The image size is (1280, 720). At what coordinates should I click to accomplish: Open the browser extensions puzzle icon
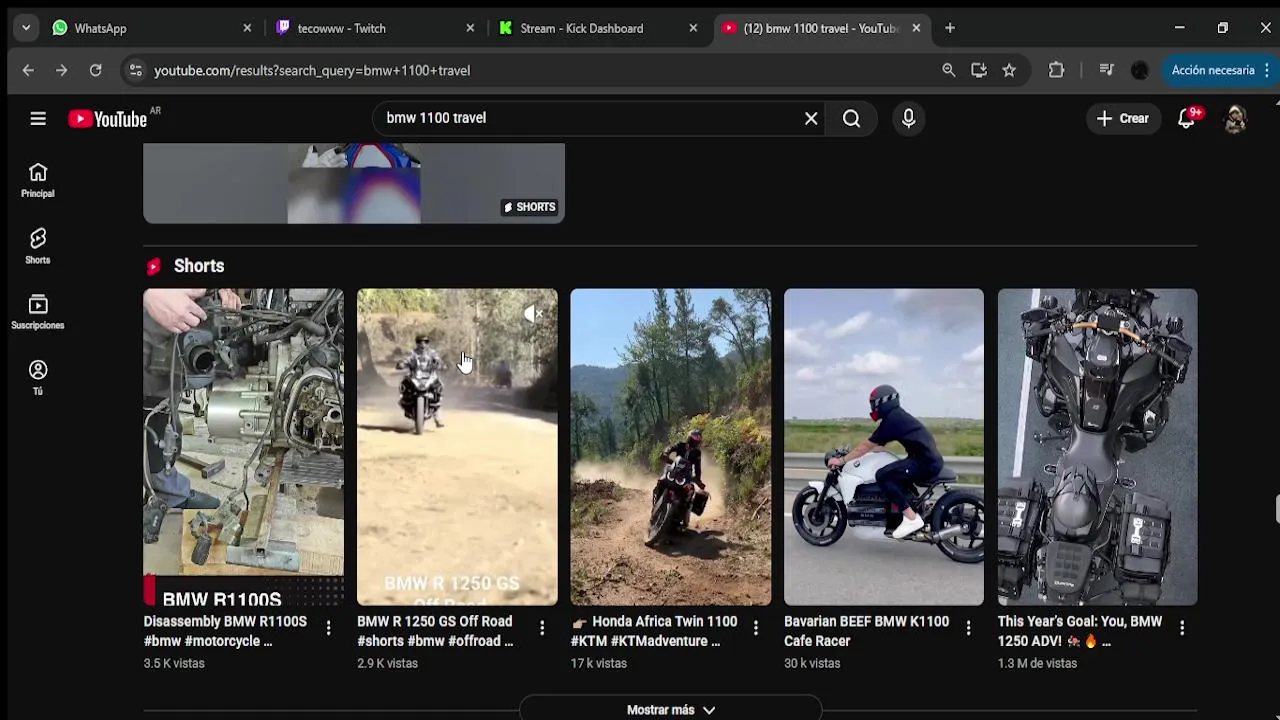[1057, 70]
